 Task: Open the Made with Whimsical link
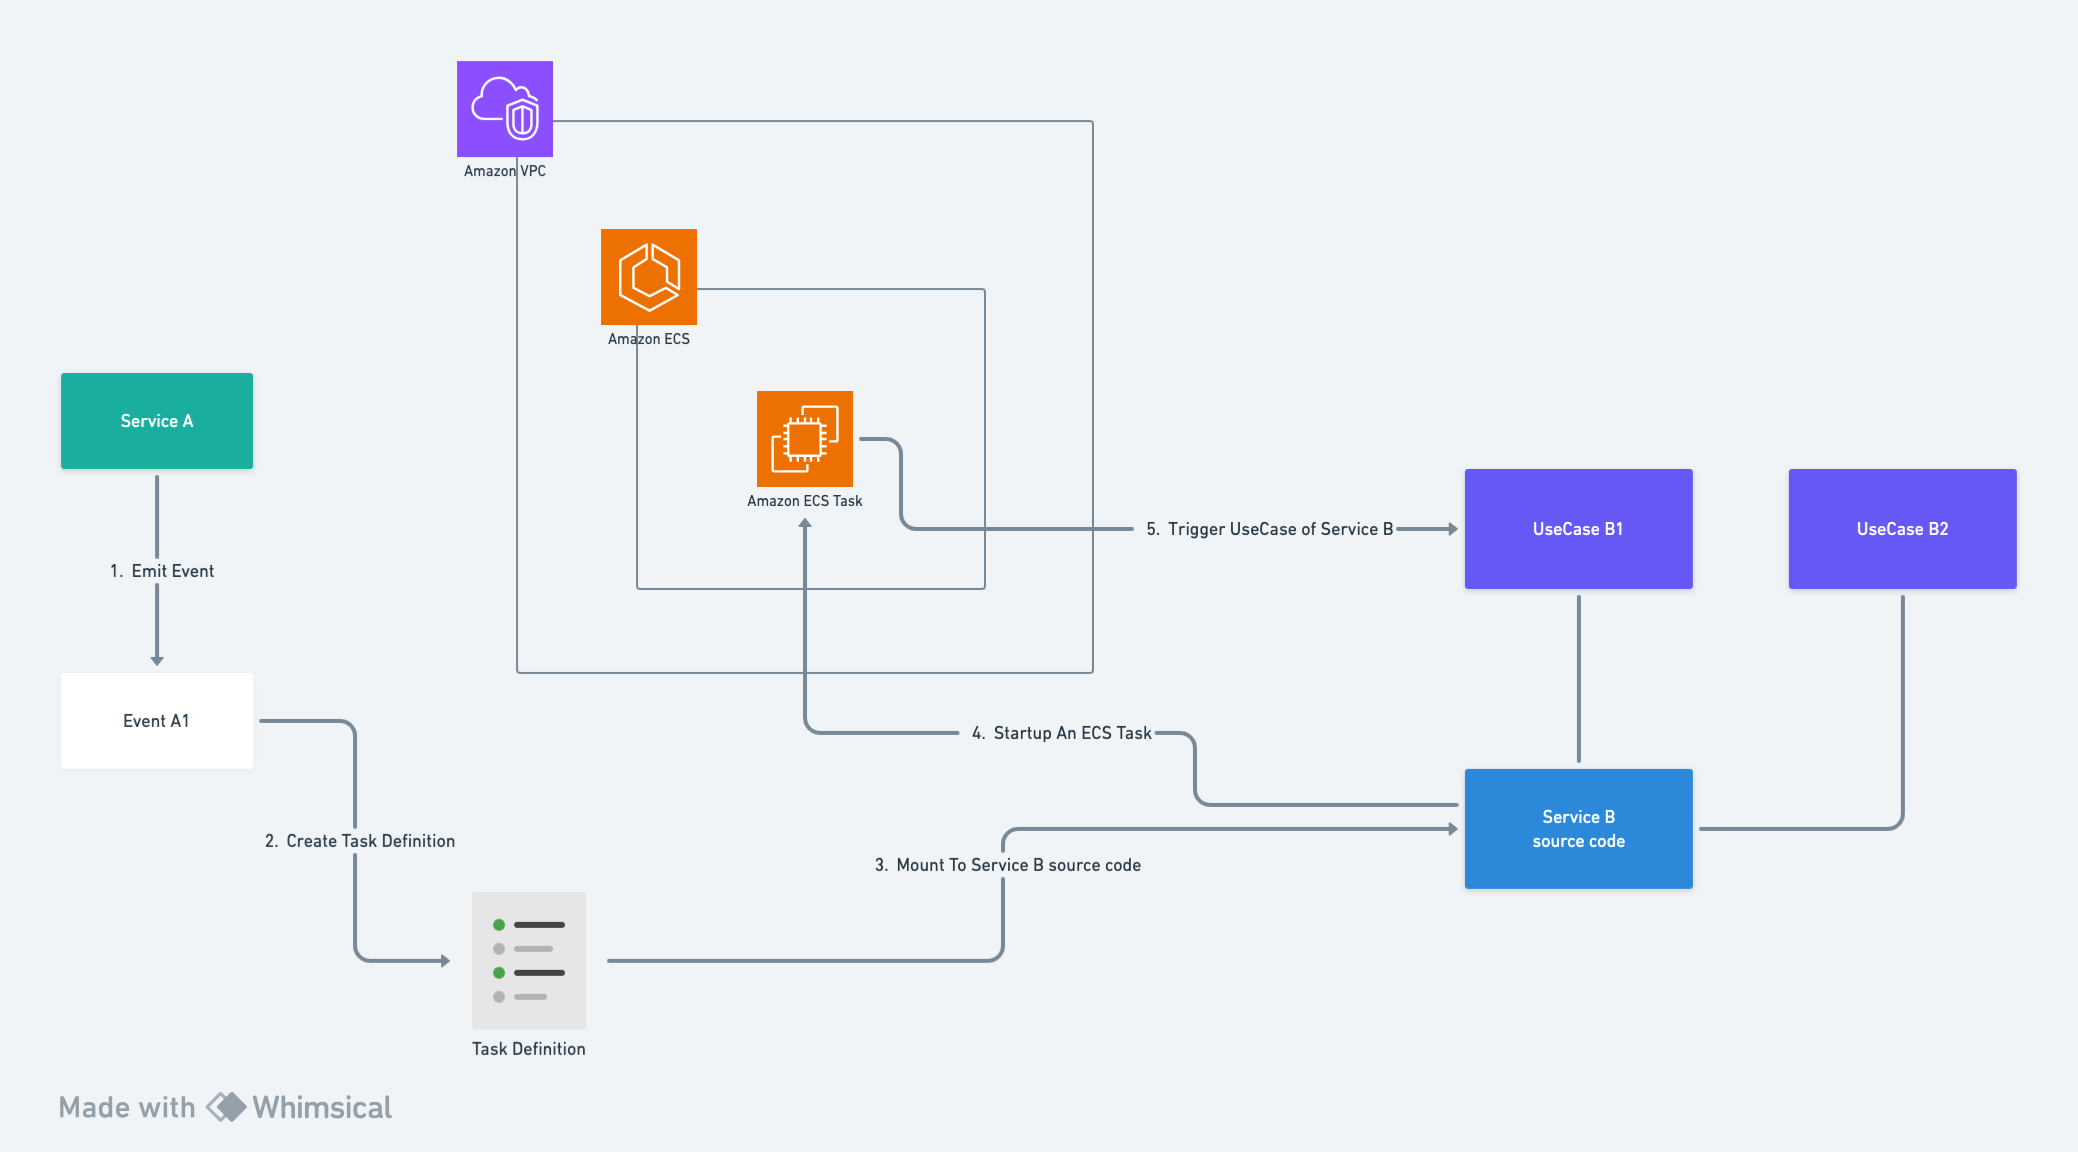click(225, 1107)
